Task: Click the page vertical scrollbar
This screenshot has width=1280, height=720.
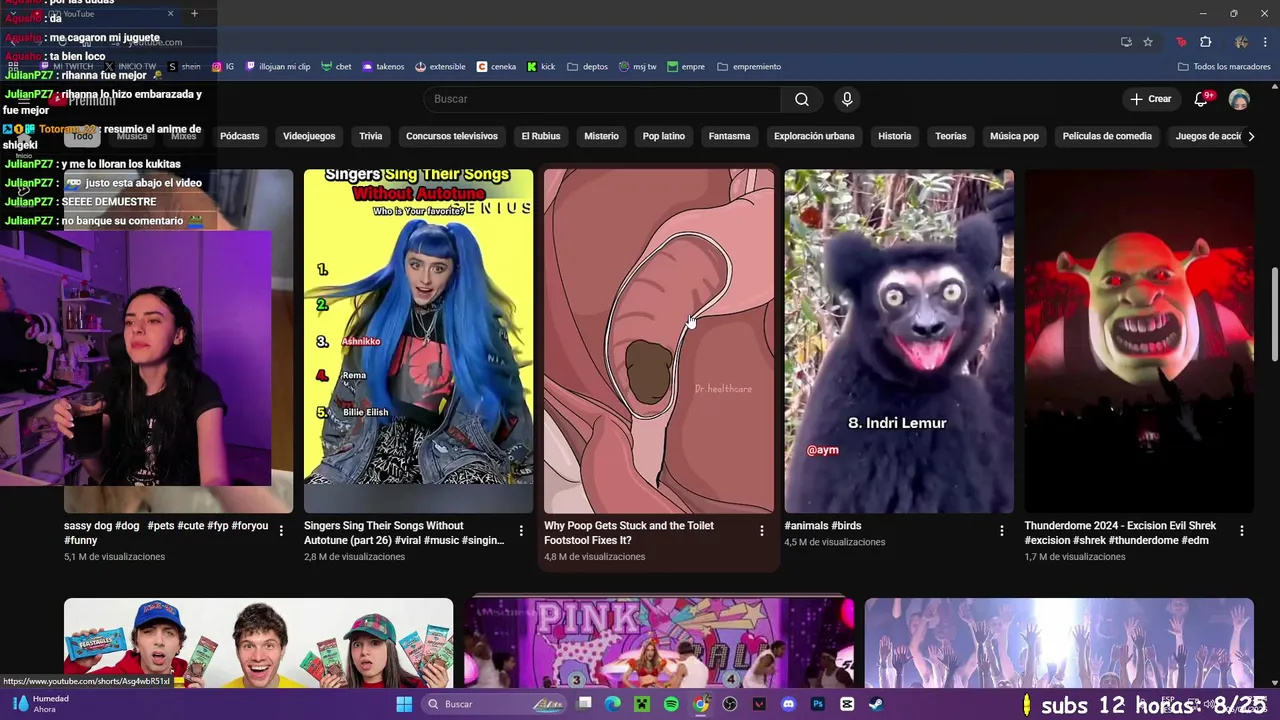Action: point(1274,315)
